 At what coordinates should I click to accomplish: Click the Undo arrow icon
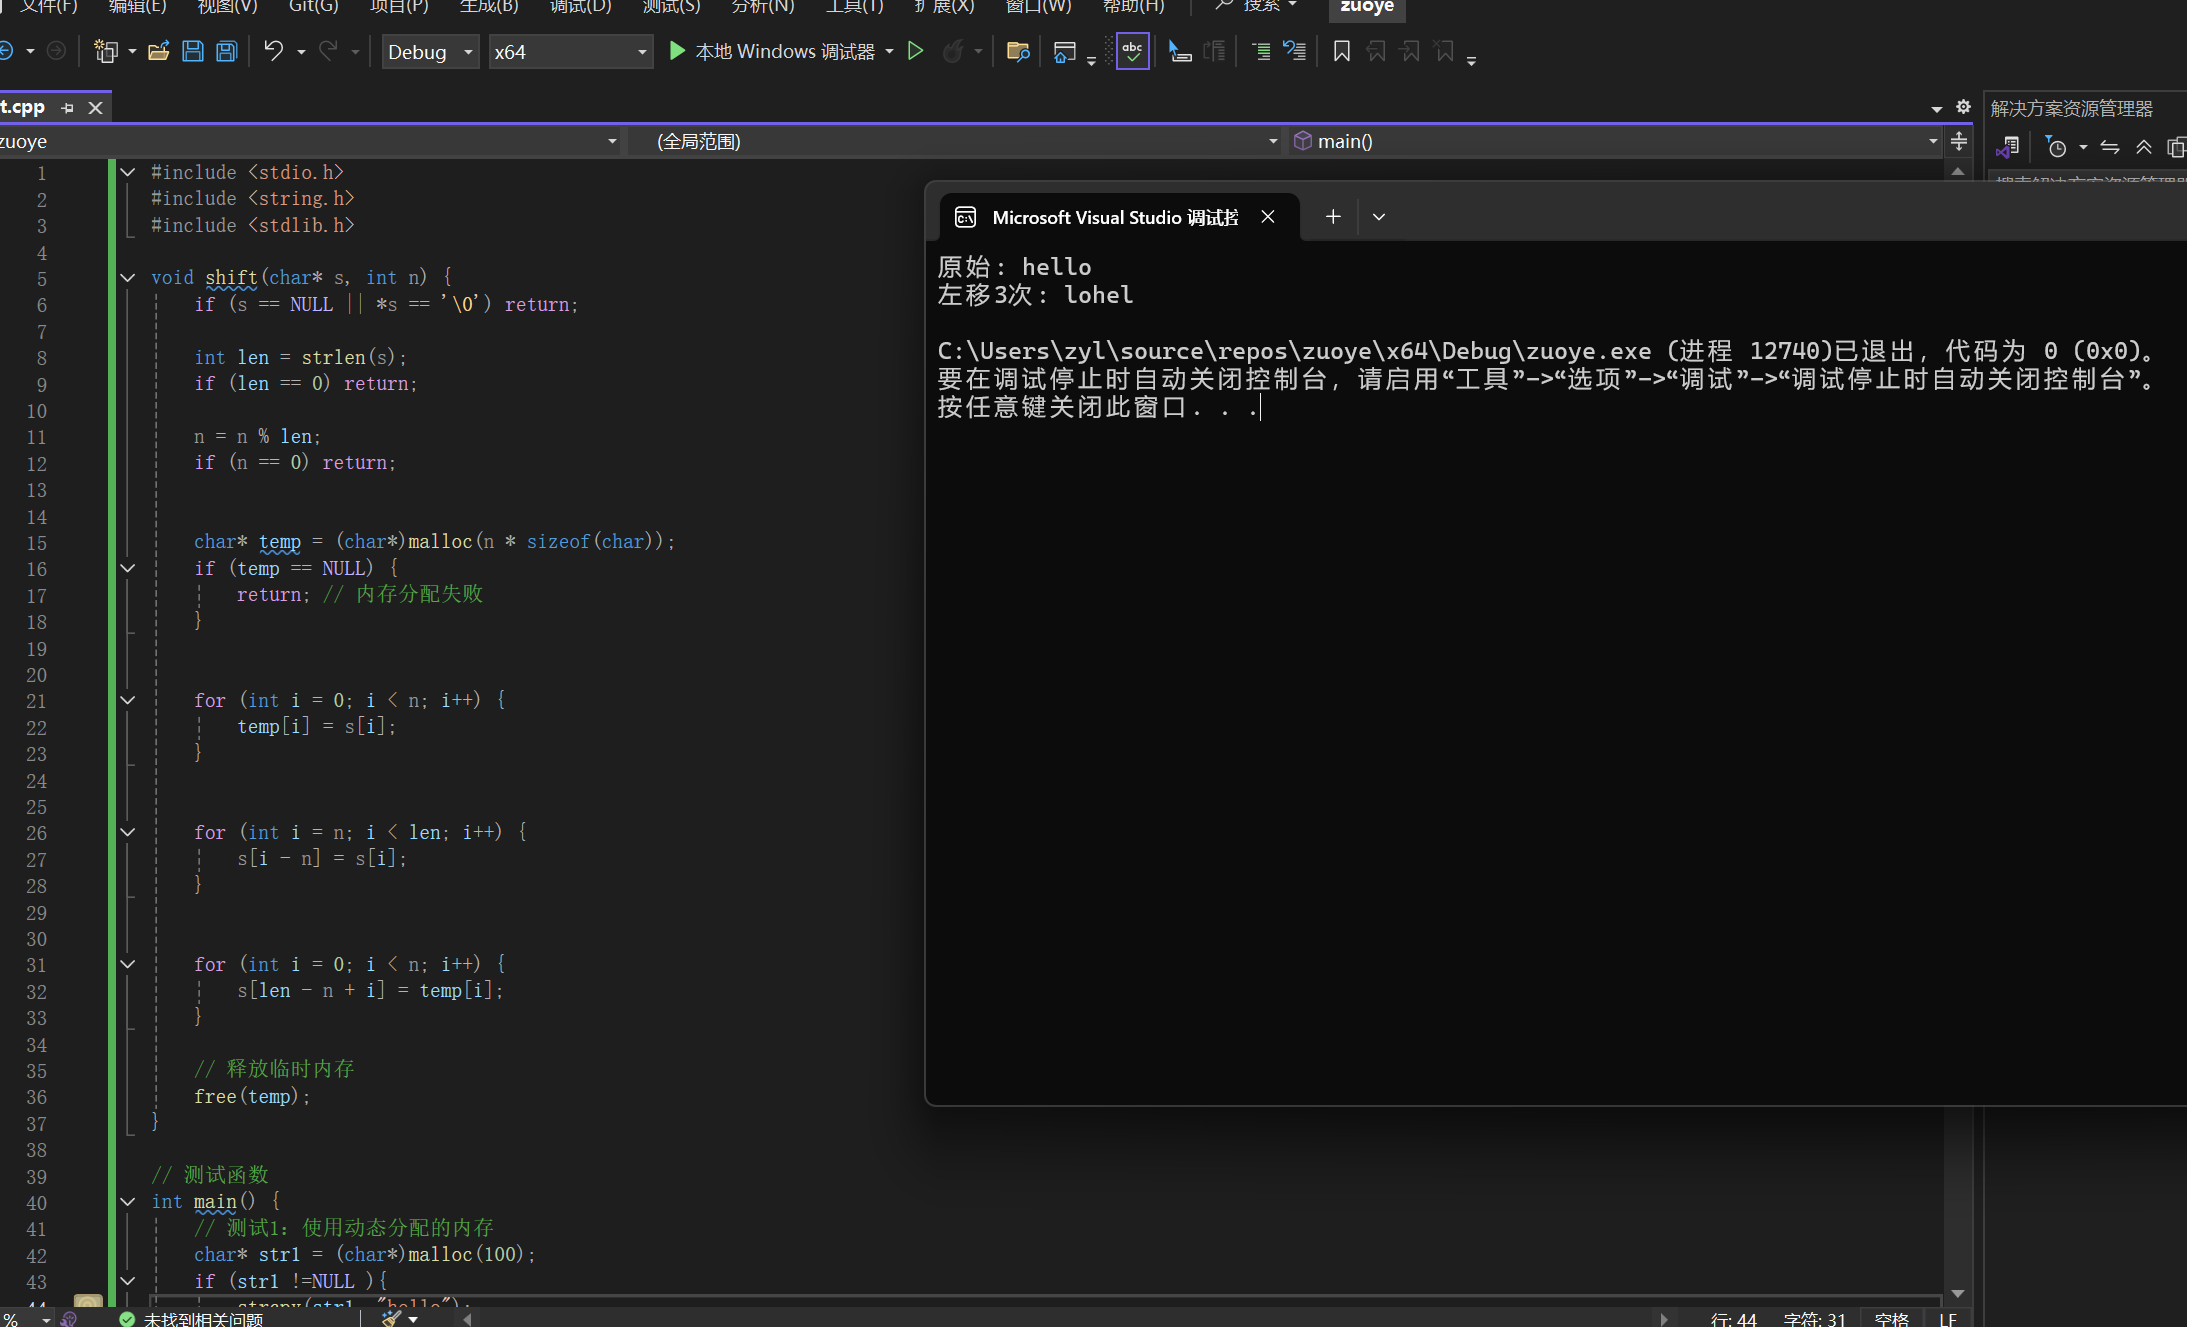(273, 51)
